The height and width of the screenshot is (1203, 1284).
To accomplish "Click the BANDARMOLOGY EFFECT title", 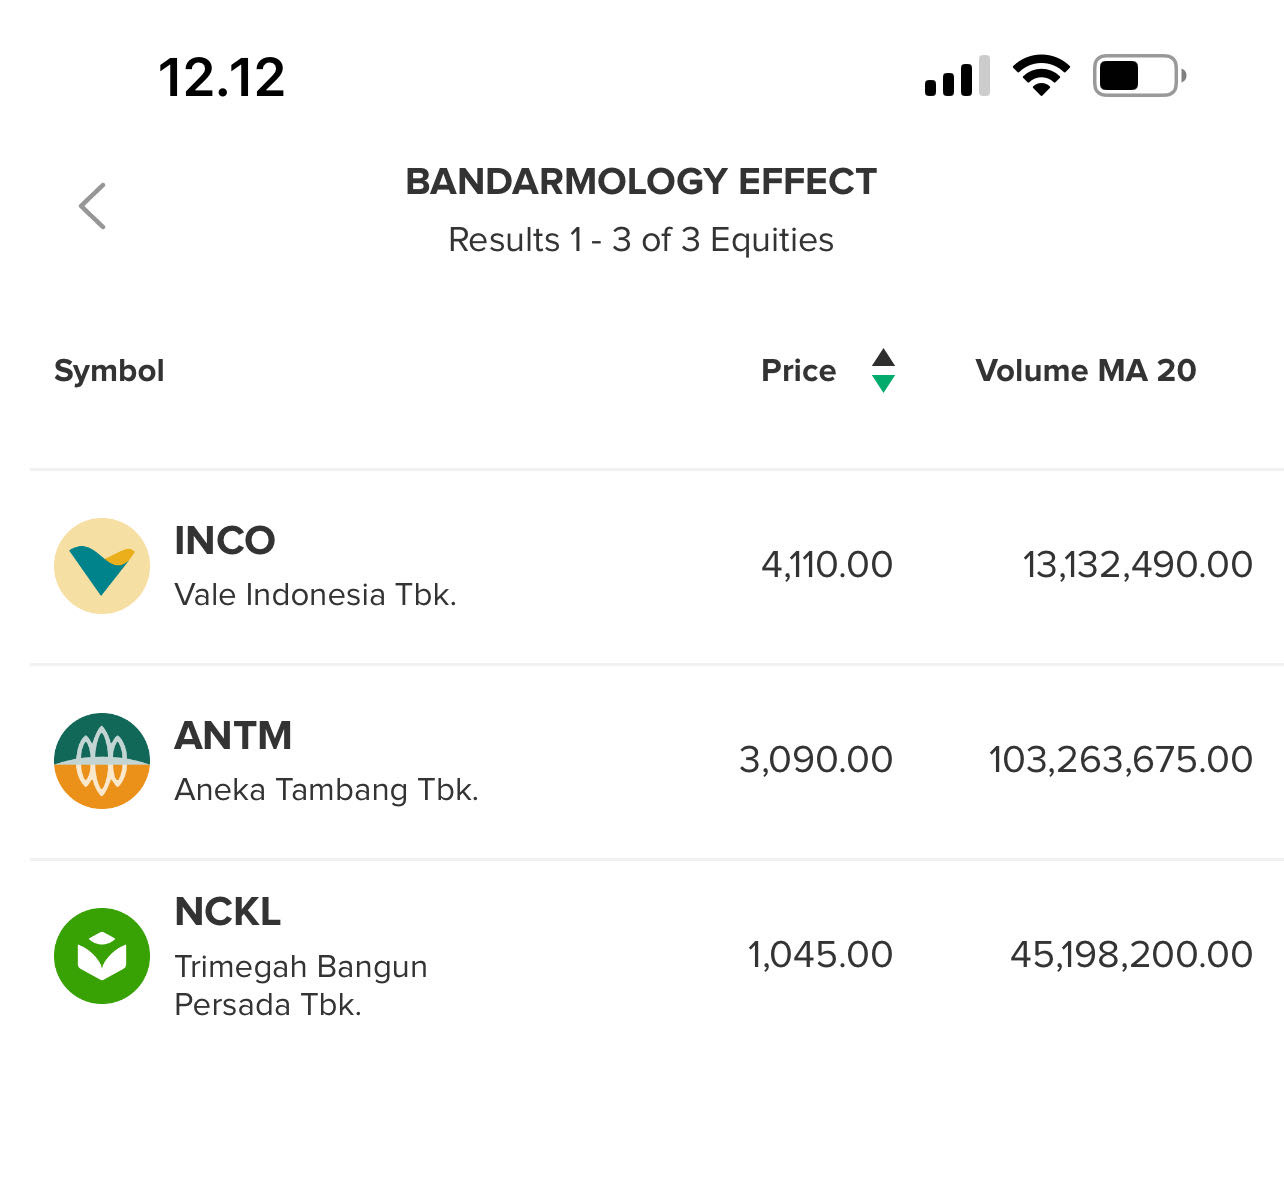I will [x=641, y=181].
